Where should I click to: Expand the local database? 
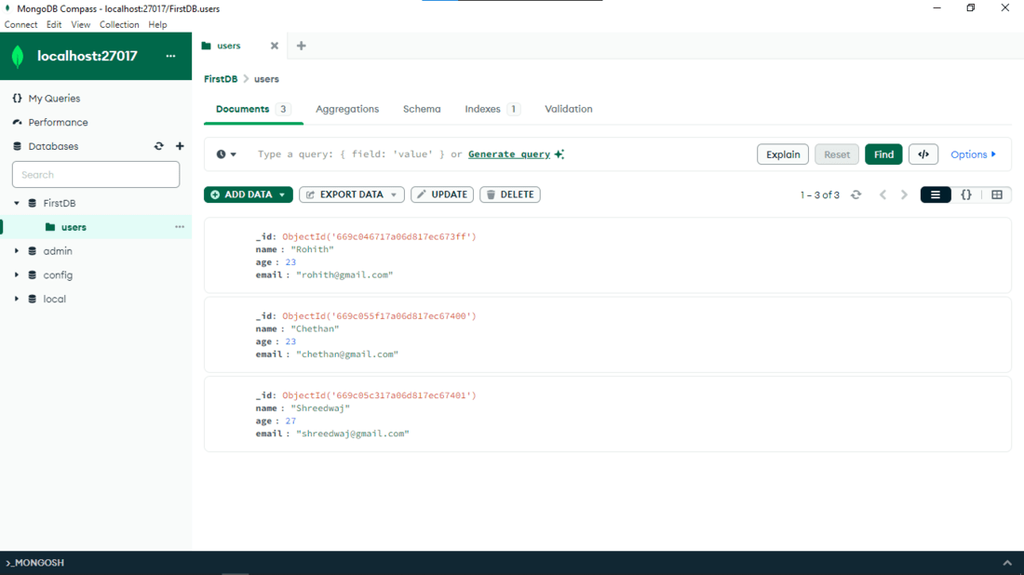16,299
